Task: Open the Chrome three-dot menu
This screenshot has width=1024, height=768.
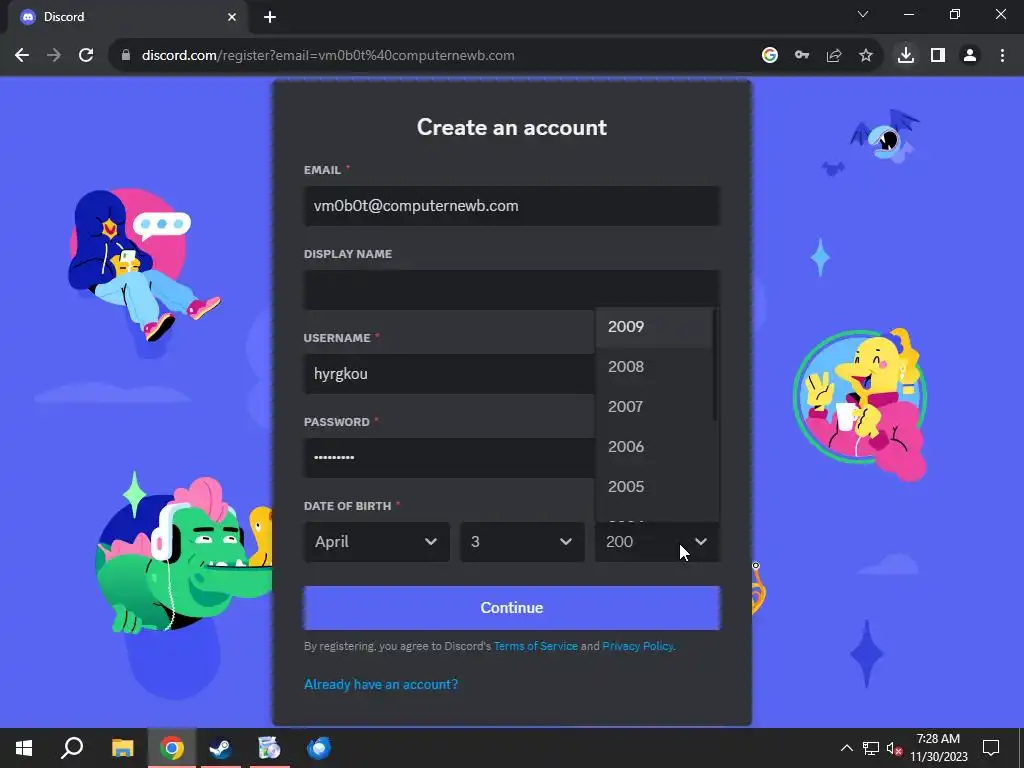Action: click(x=1002, y=56)
